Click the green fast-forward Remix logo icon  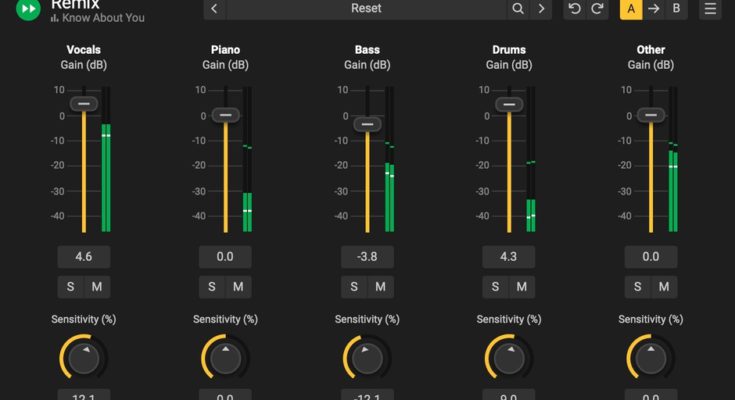pyautogui.click(x=28, y=9)
